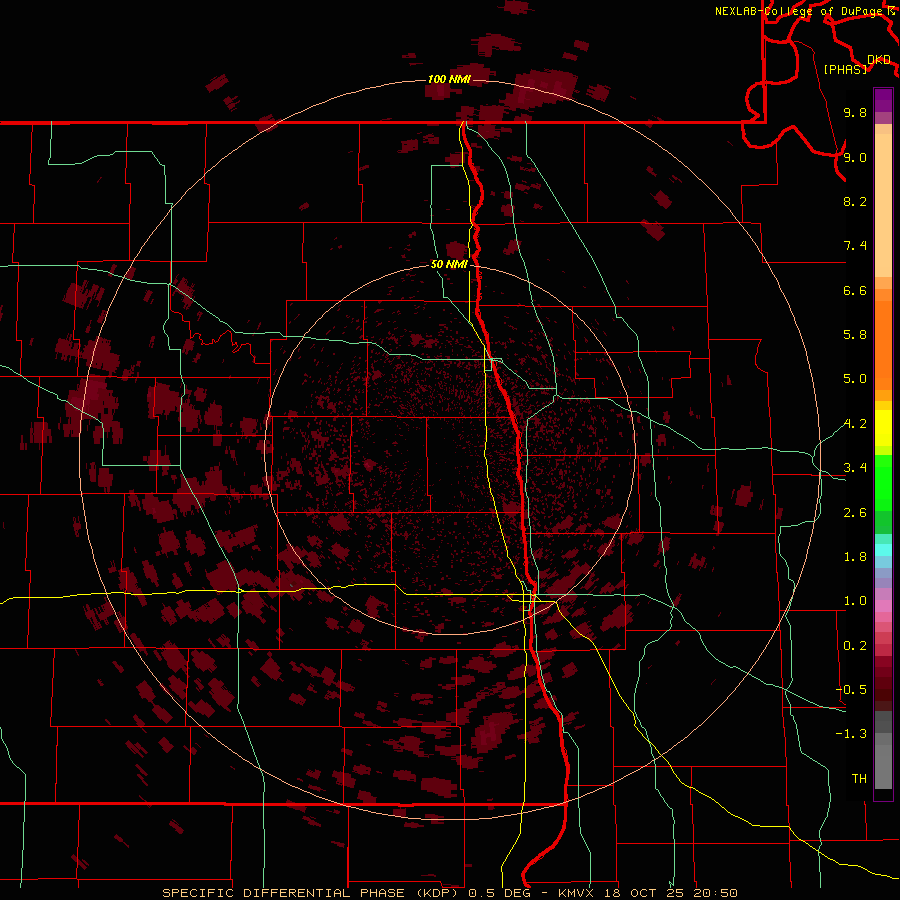Click the -1.3 value on the color scale

tap(851, 734)
